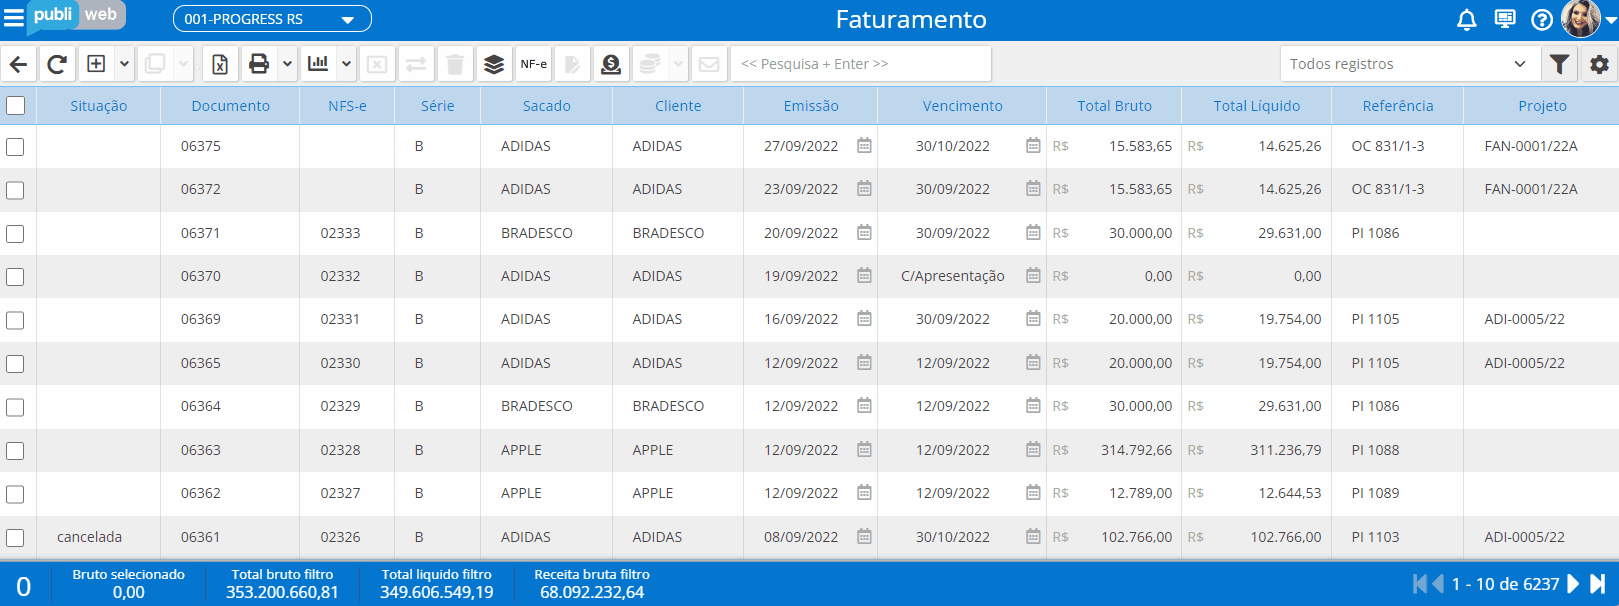Viewport: 1619px width, 606px height.
Task: Open the emission calendar for document 06375
Action: [x=864, y=146]
